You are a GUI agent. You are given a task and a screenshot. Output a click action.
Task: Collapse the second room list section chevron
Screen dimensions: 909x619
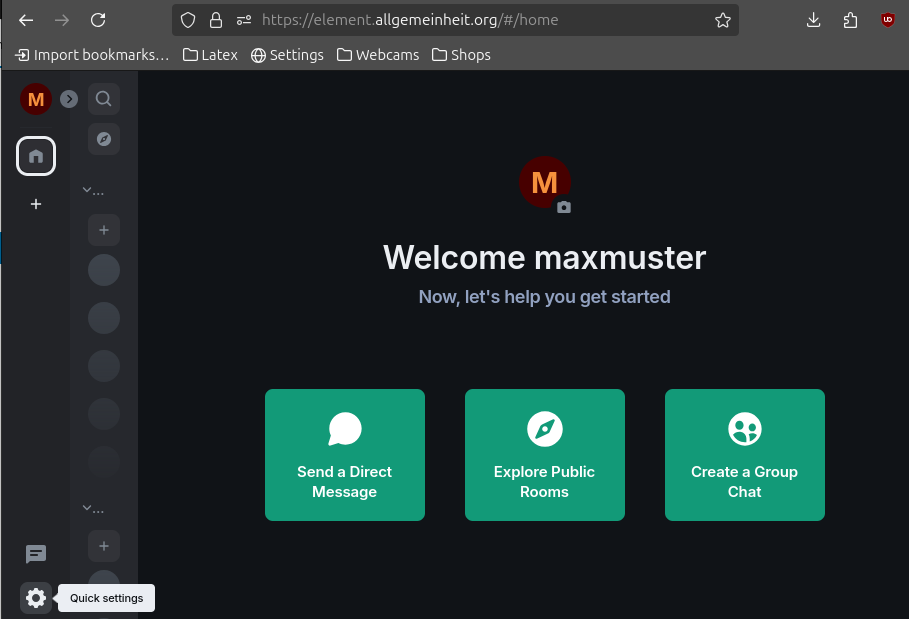[x=87, y=508]
